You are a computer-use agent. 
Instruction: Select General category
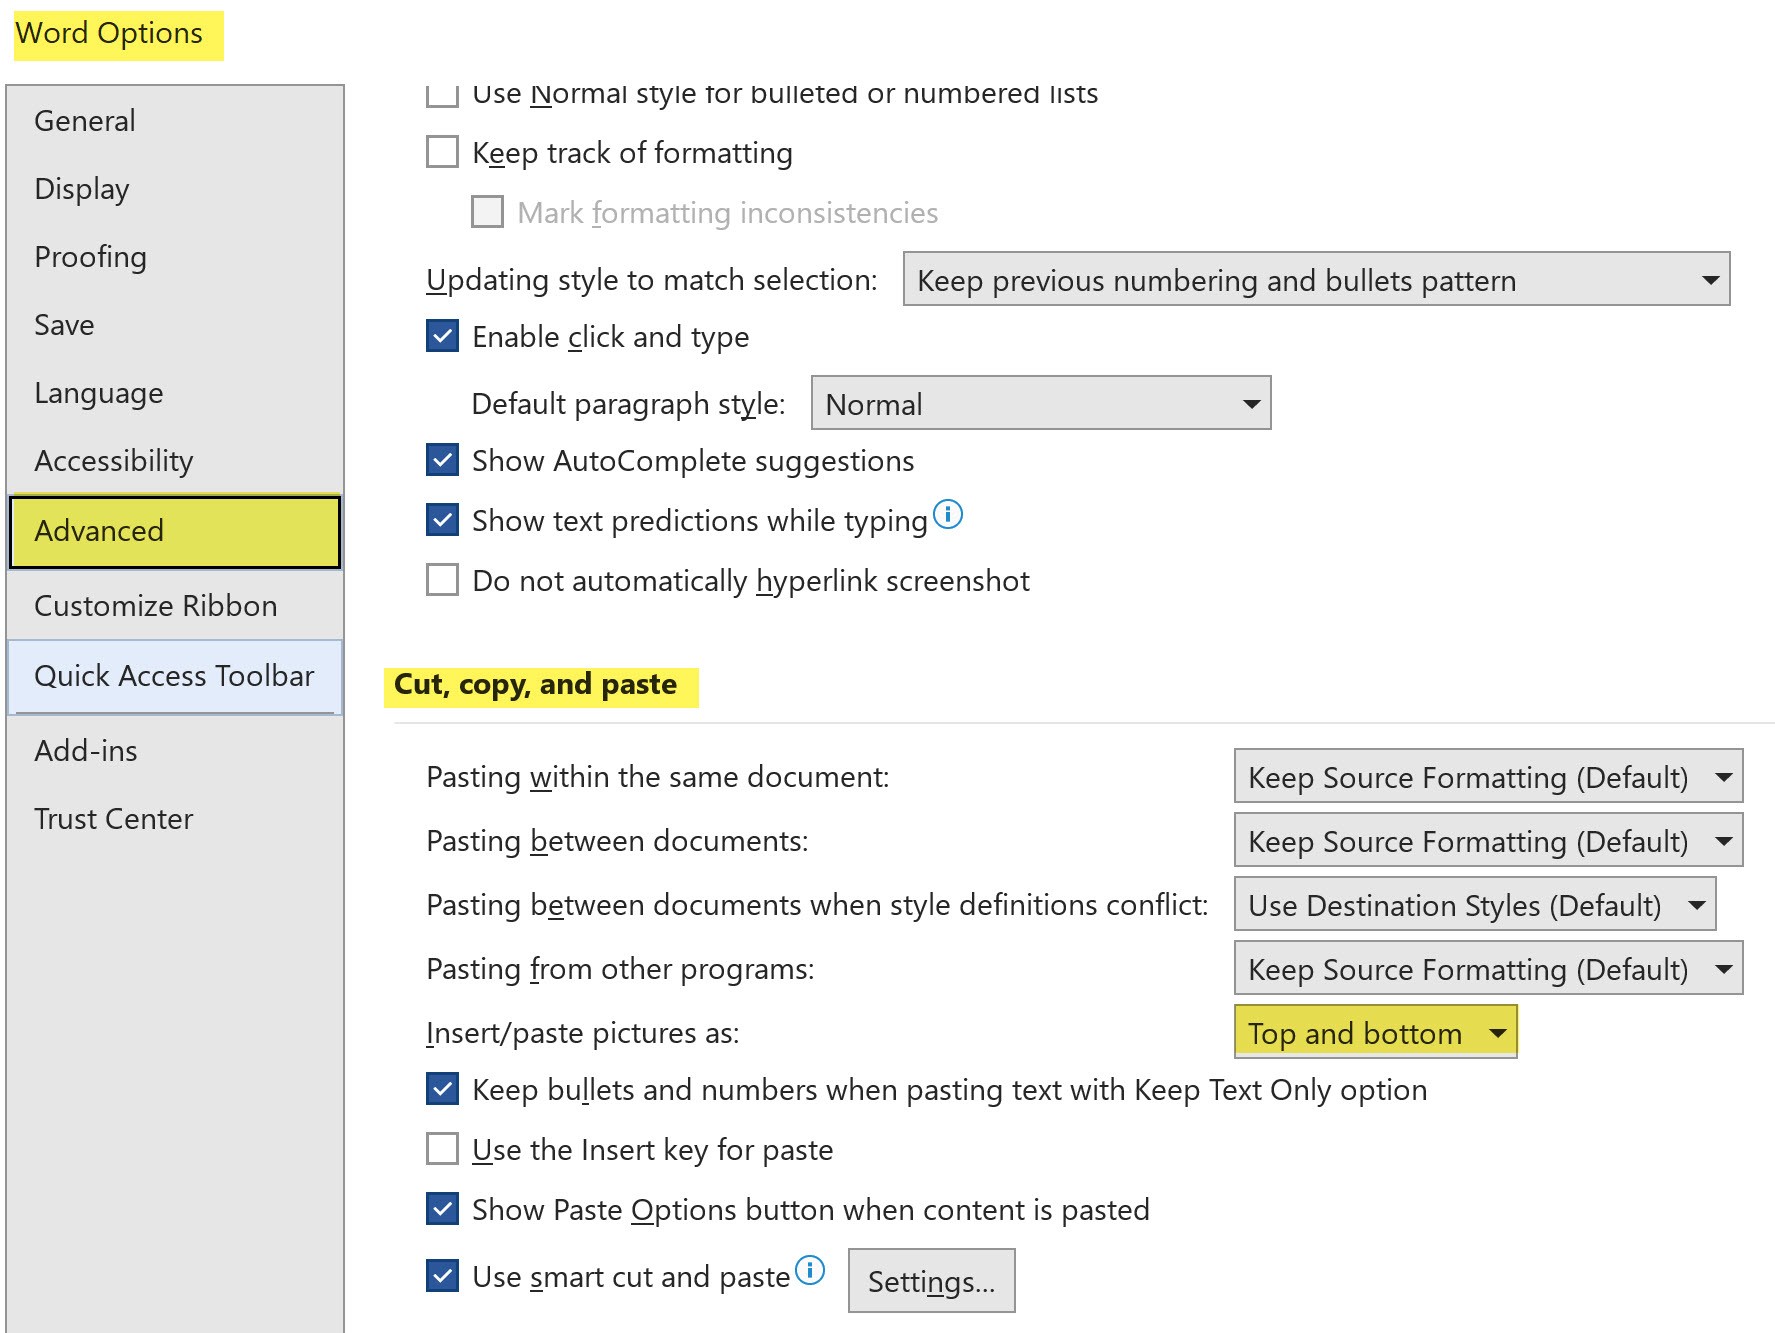point(175,121)
